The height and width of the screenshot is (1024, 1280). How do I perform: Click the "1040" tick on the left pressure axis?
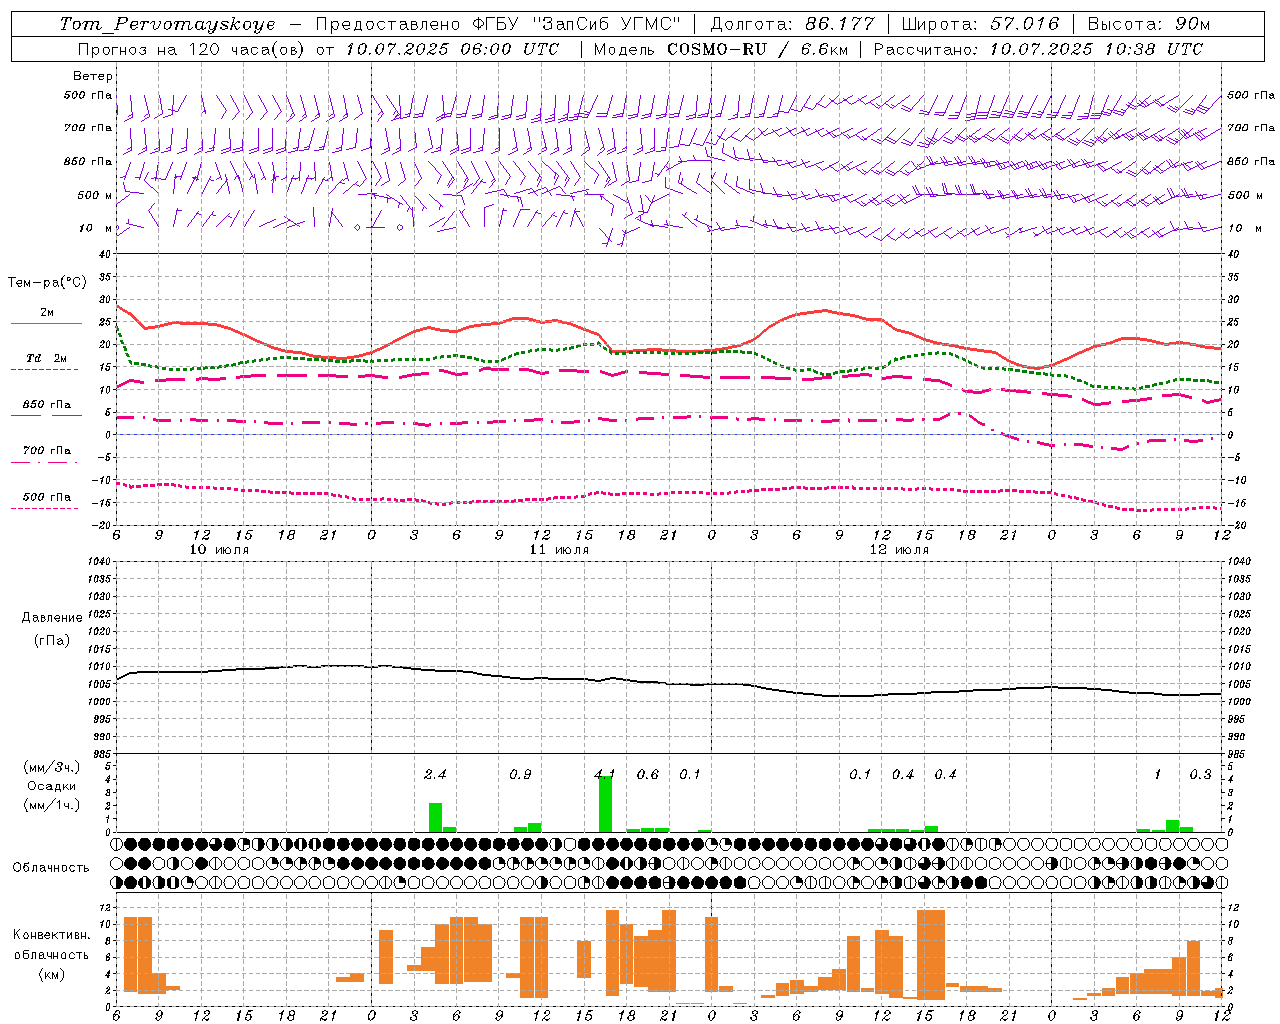(98, 562)
